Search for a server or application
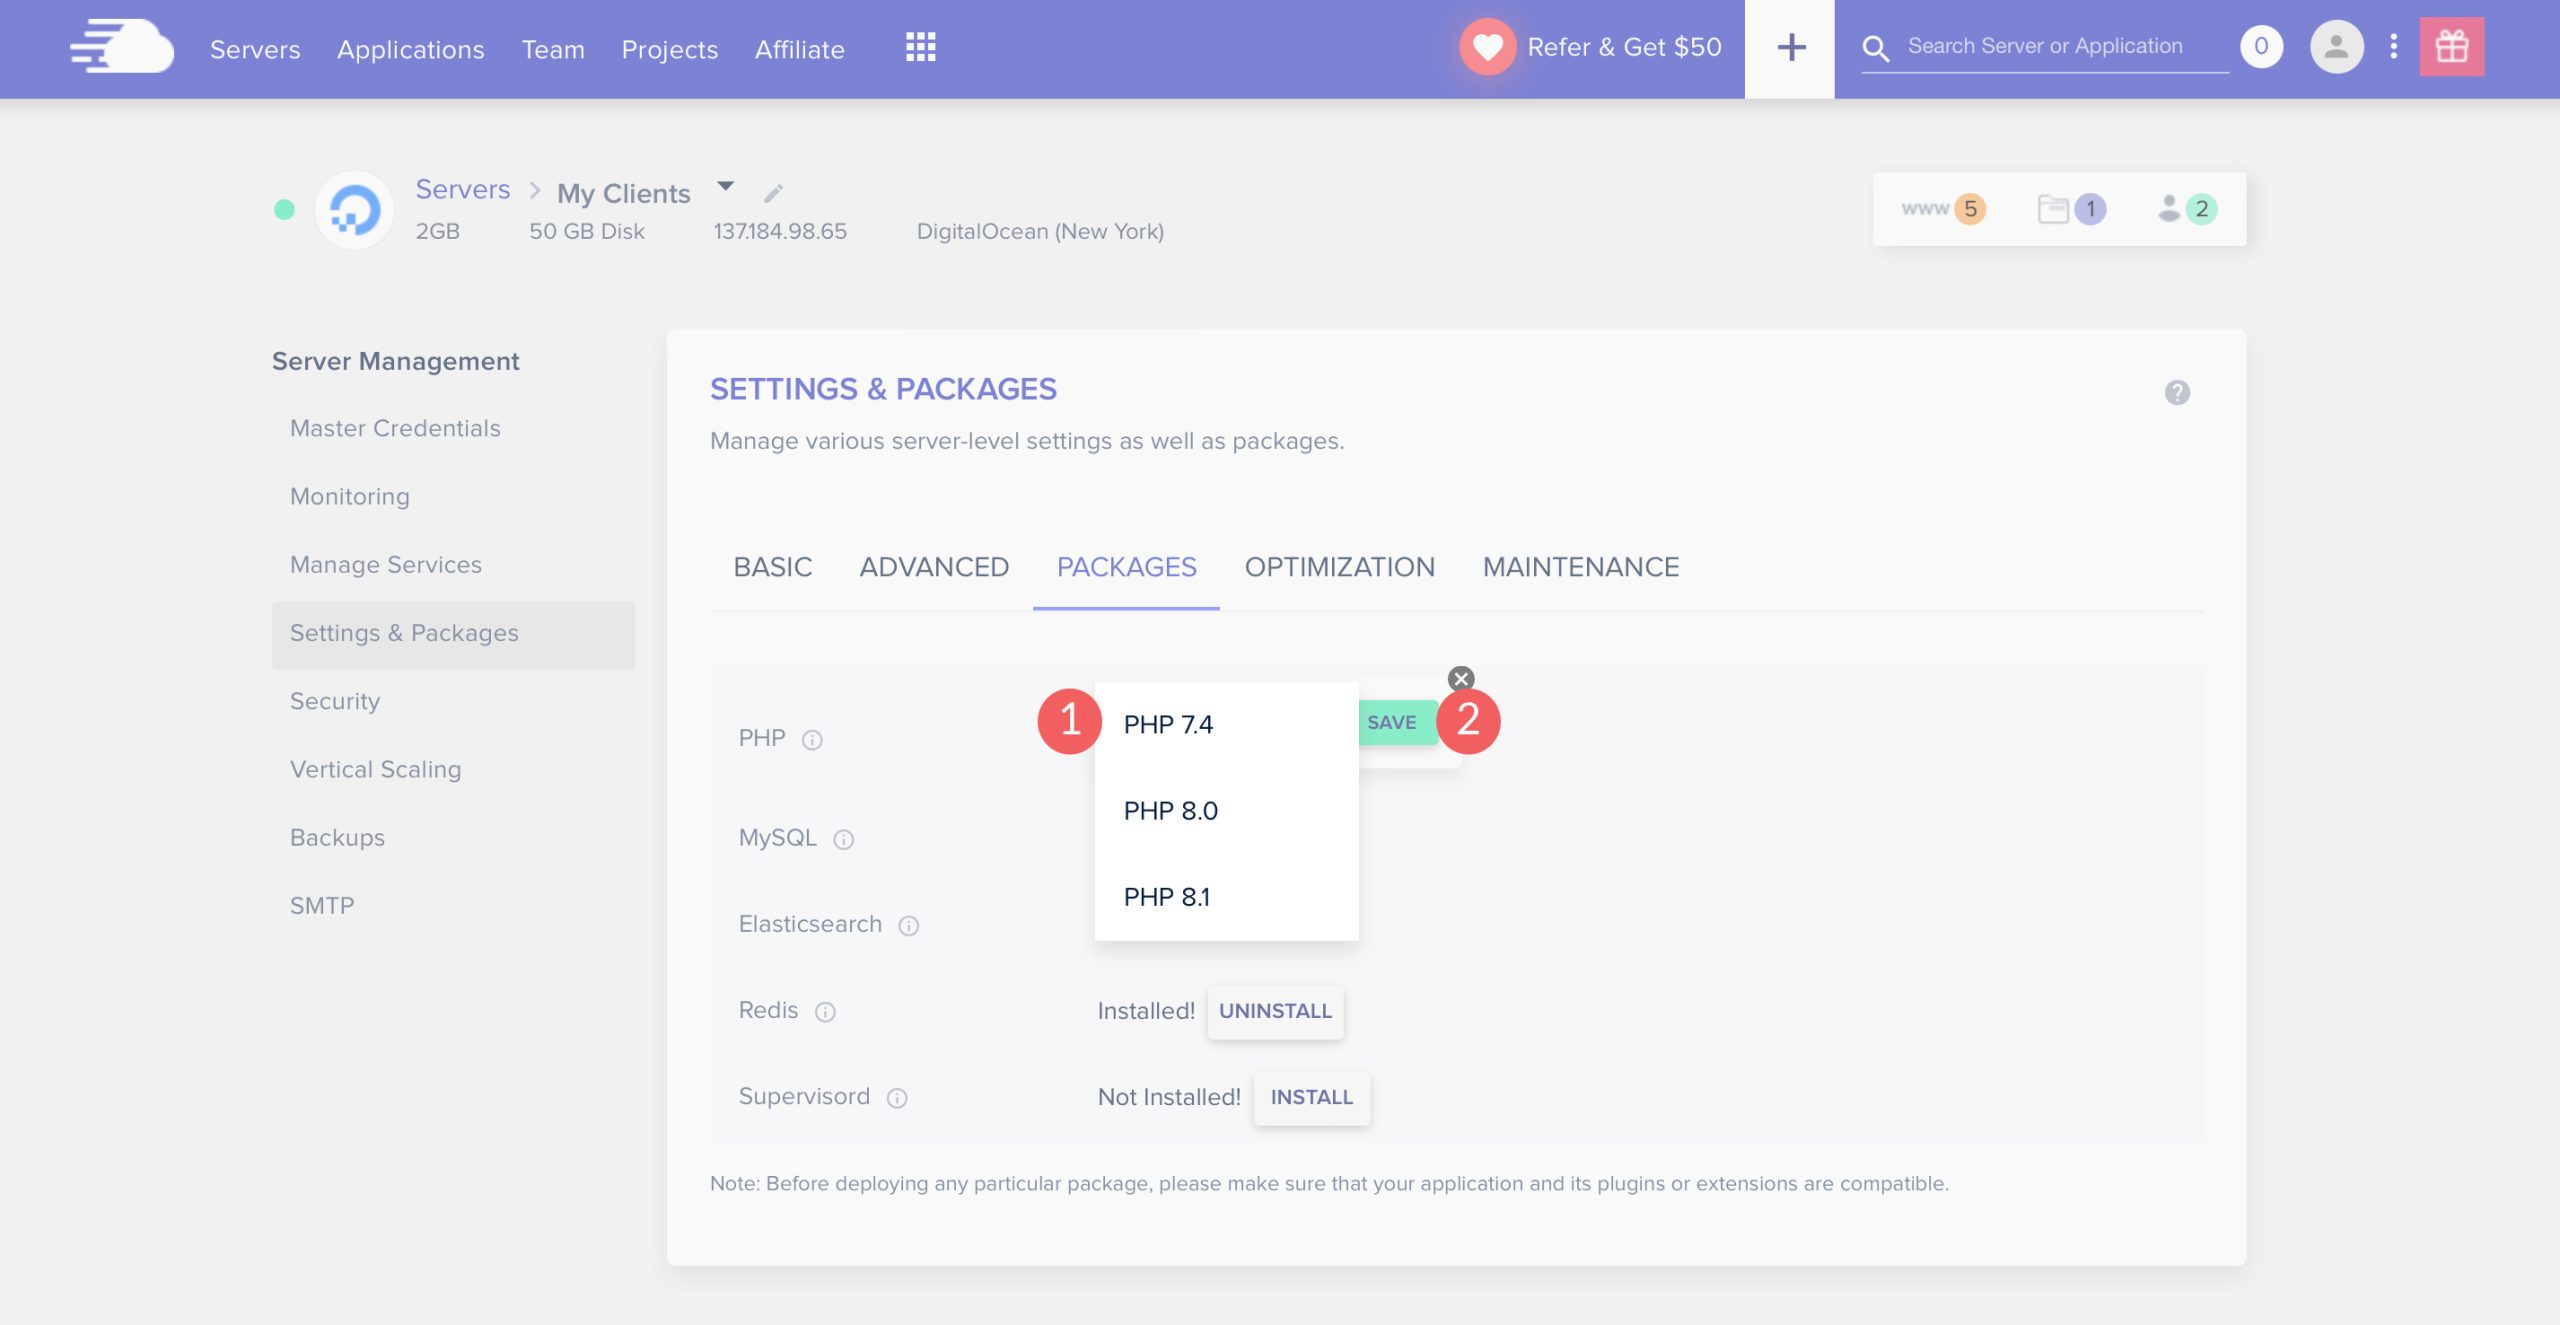 point(2045,46)
